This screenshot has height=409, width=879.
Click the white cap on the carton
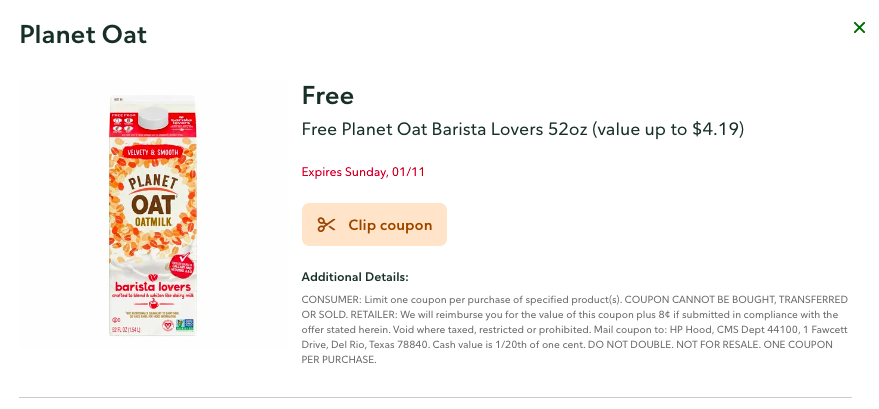pyautogui.click(x=153, y=113)
